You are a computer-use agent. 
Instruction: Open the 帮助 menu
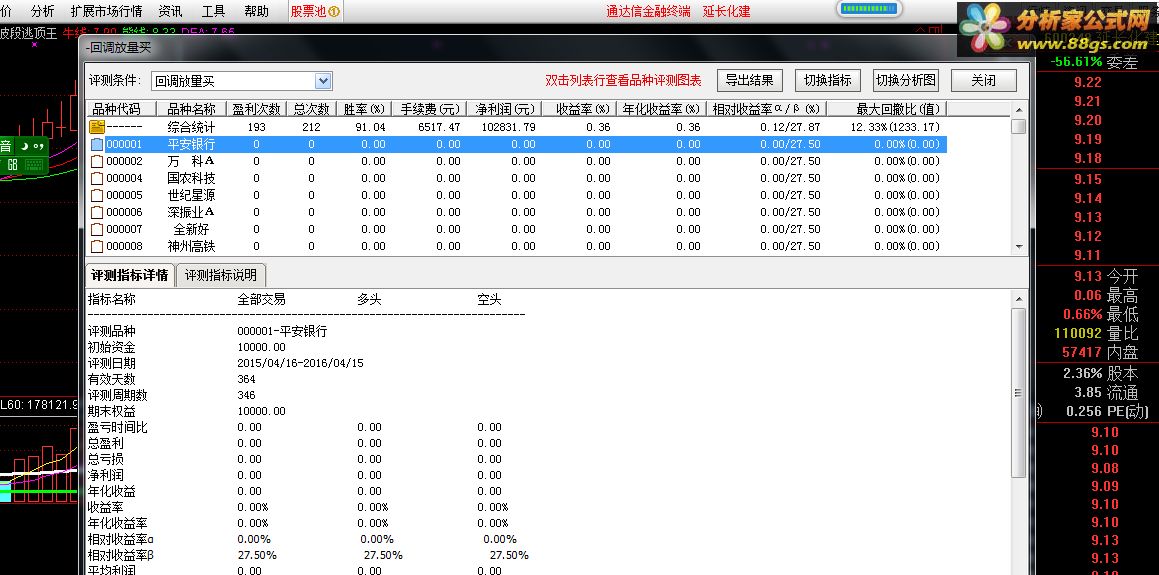coord(256,11)
